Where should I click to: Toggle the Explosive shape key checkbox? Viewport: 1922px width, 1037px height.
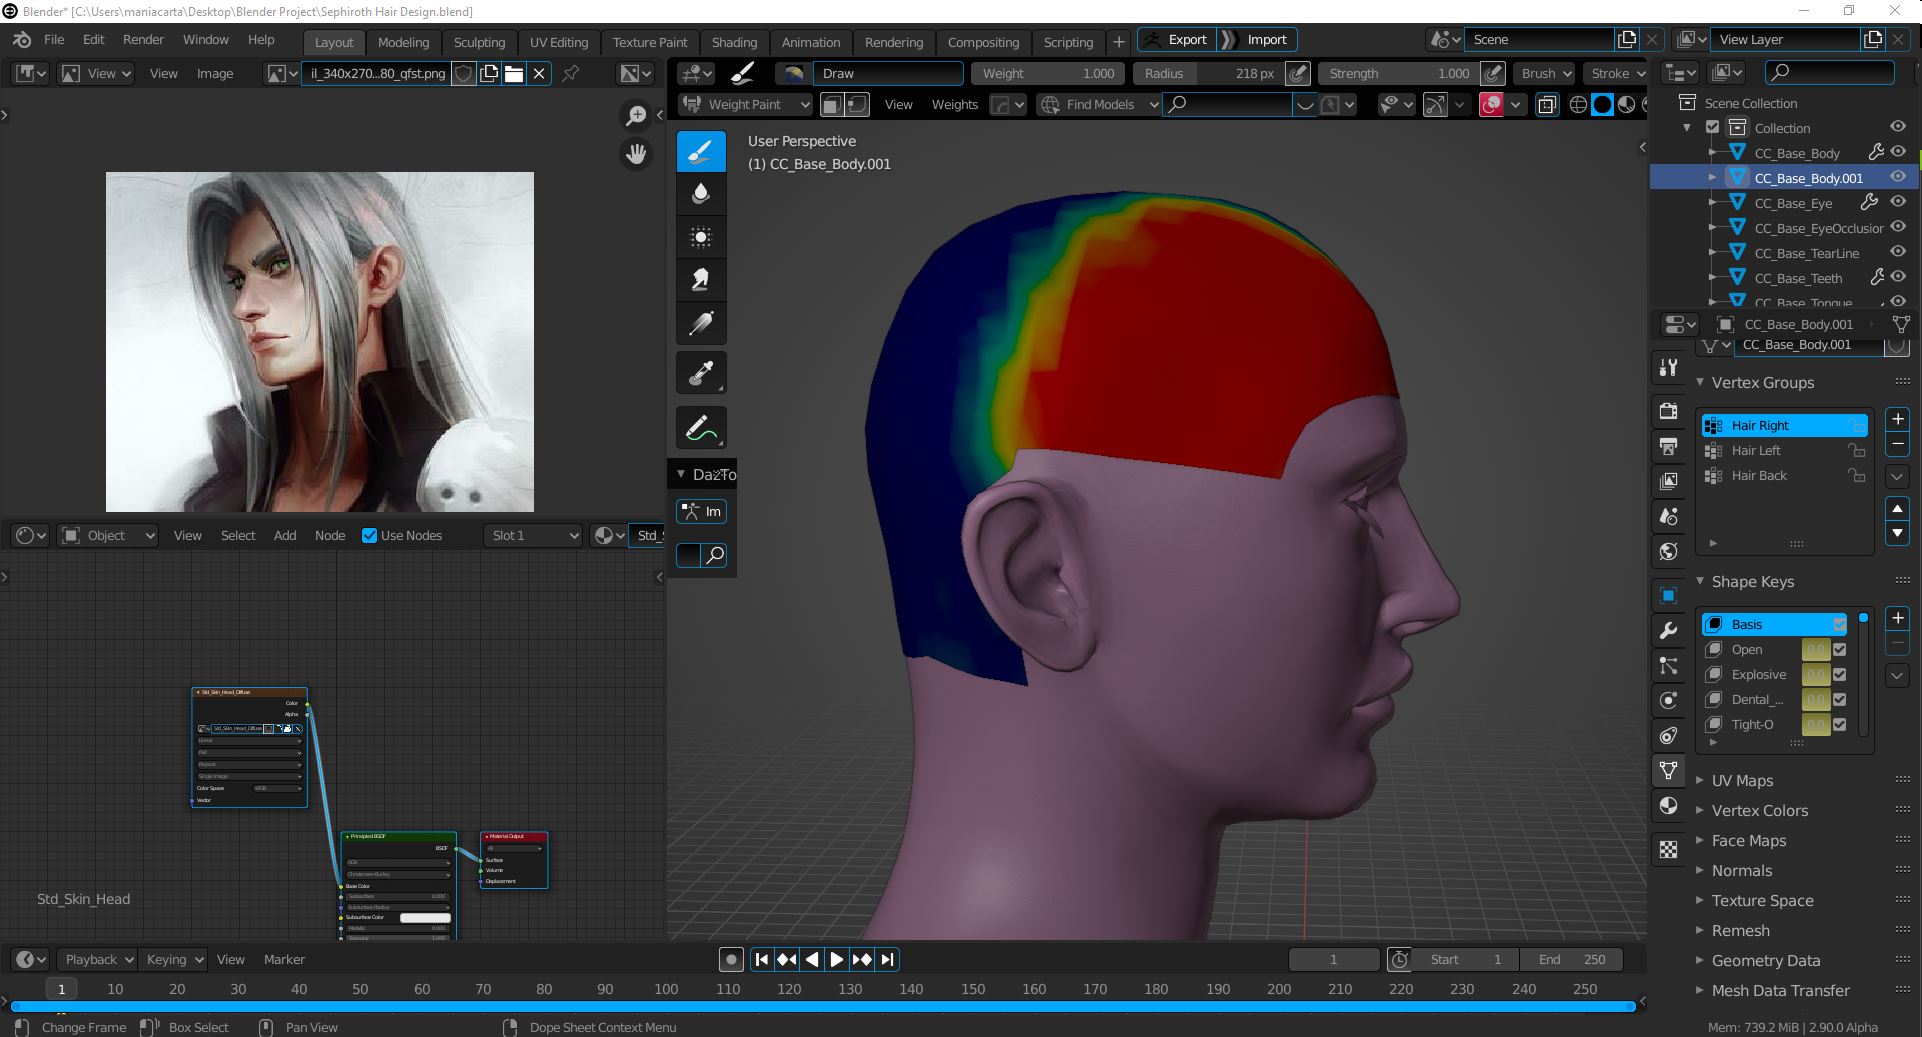click(1839, 674)
